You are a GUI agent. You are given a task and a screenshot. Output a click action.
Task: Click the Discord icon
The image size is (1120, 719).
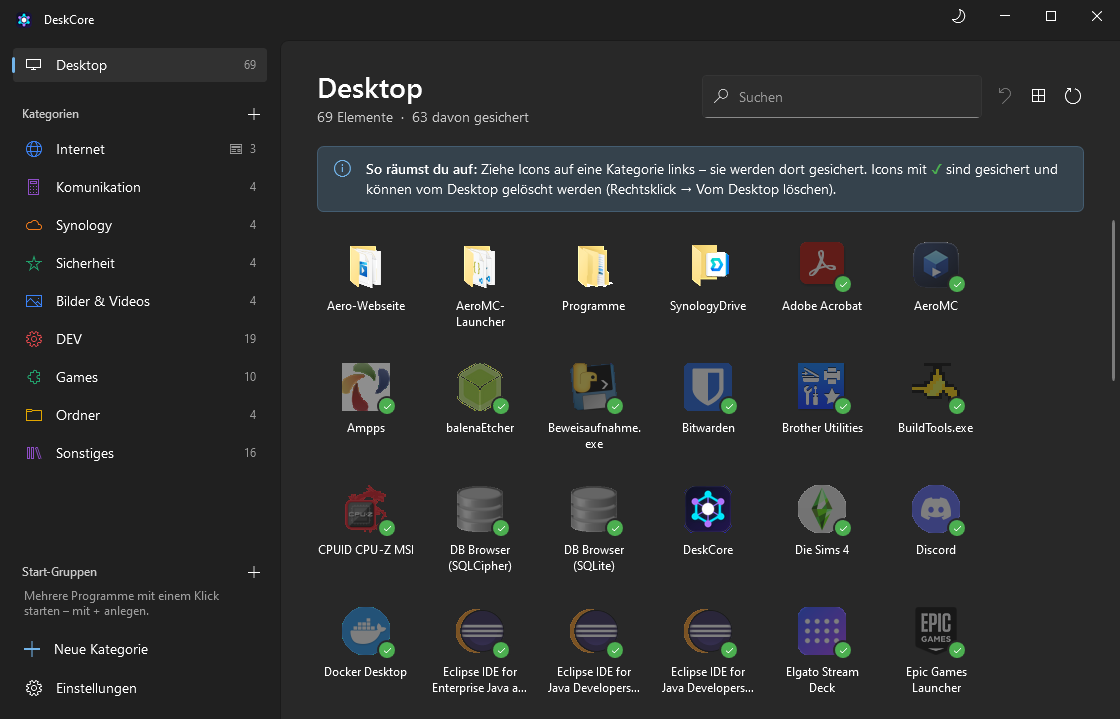[936, 510]
